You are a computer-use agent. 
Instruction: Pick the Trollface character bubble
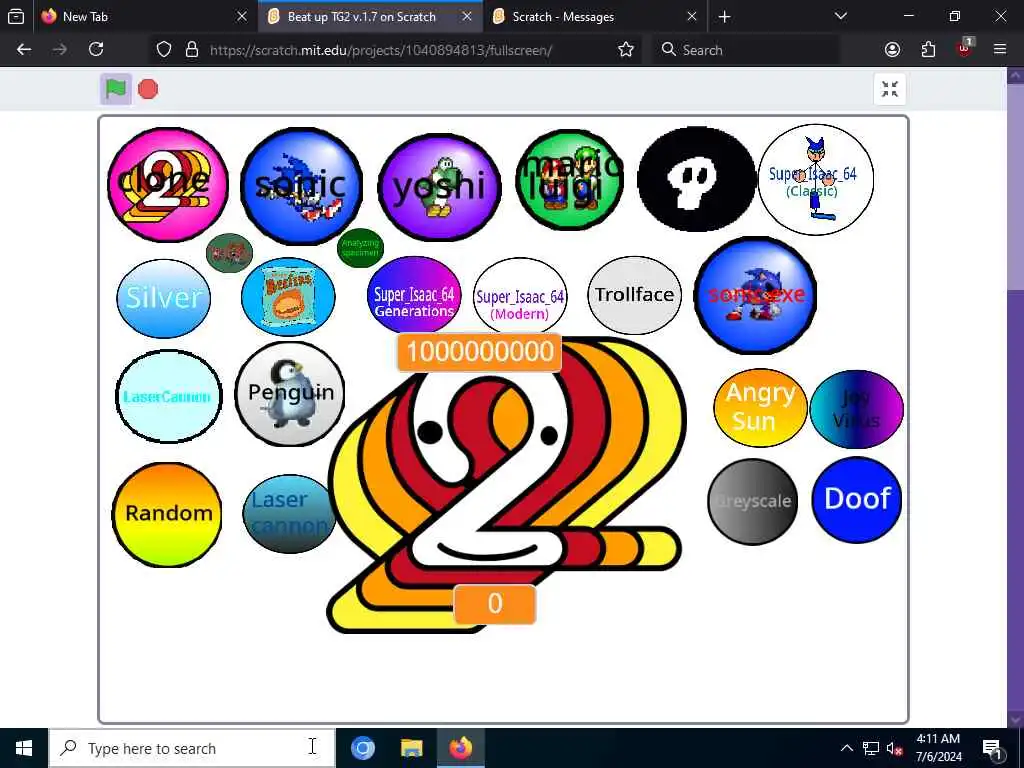pos(635,295)
